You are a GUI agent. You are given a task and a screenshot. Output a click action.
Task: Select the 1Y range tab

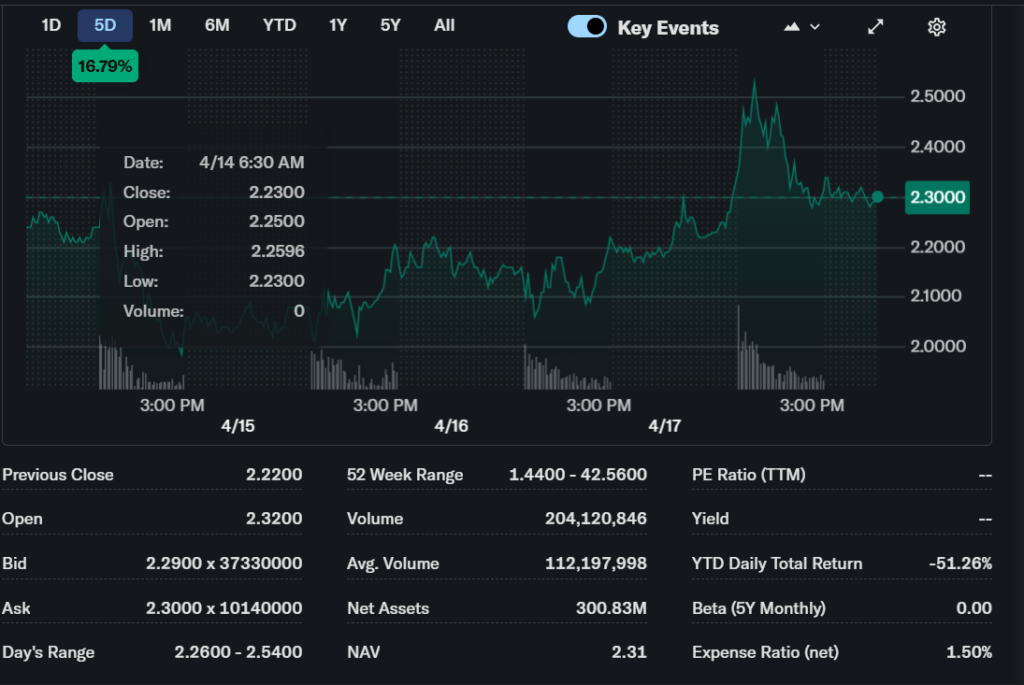coord(338,25)
